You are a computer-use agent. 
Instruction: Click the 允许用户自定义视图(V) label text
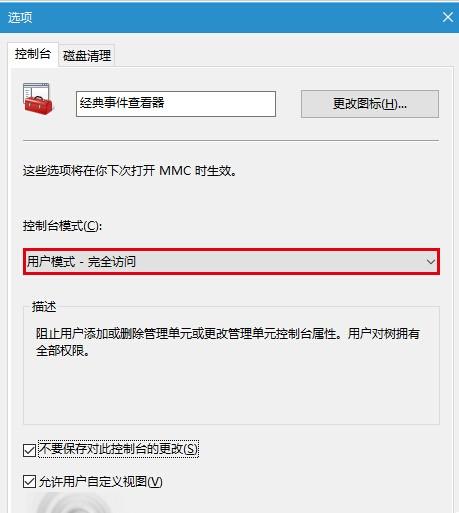tap(101, 481)
